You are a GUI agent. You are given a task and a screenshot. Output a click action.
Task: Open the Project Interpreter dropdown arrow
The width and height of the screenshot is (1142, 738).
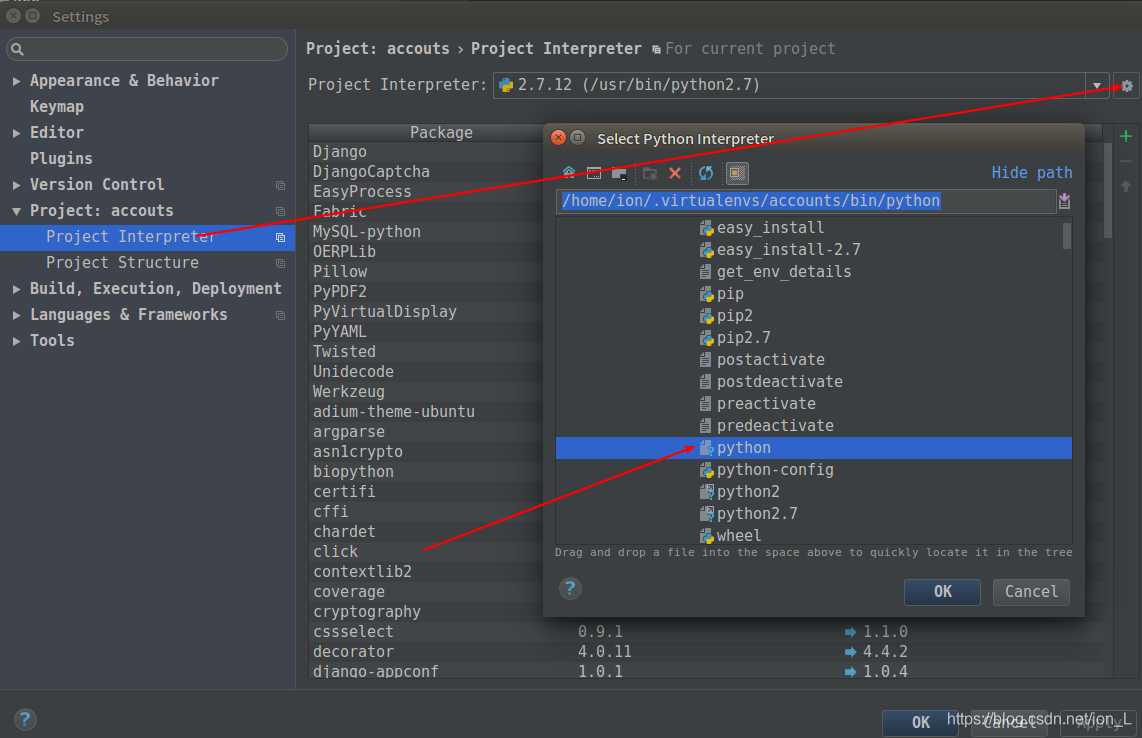pos(1097,85)
